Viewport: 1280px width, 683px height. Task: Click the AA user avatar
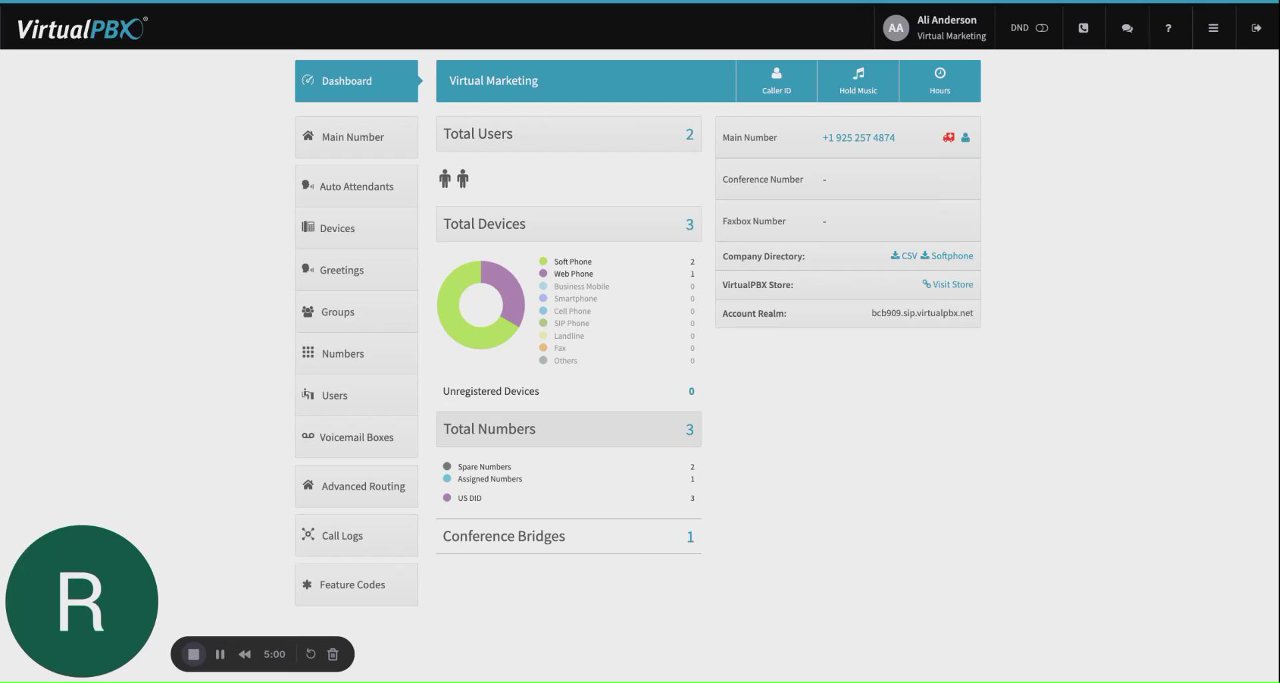coord(896,28)
